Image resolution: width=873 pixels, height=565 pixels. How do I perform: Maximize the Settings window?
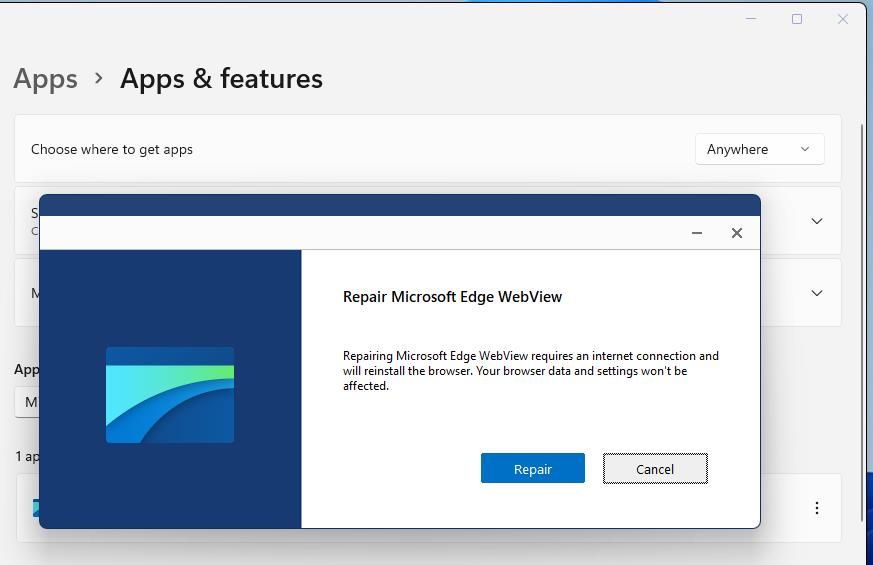click(797, 19)
